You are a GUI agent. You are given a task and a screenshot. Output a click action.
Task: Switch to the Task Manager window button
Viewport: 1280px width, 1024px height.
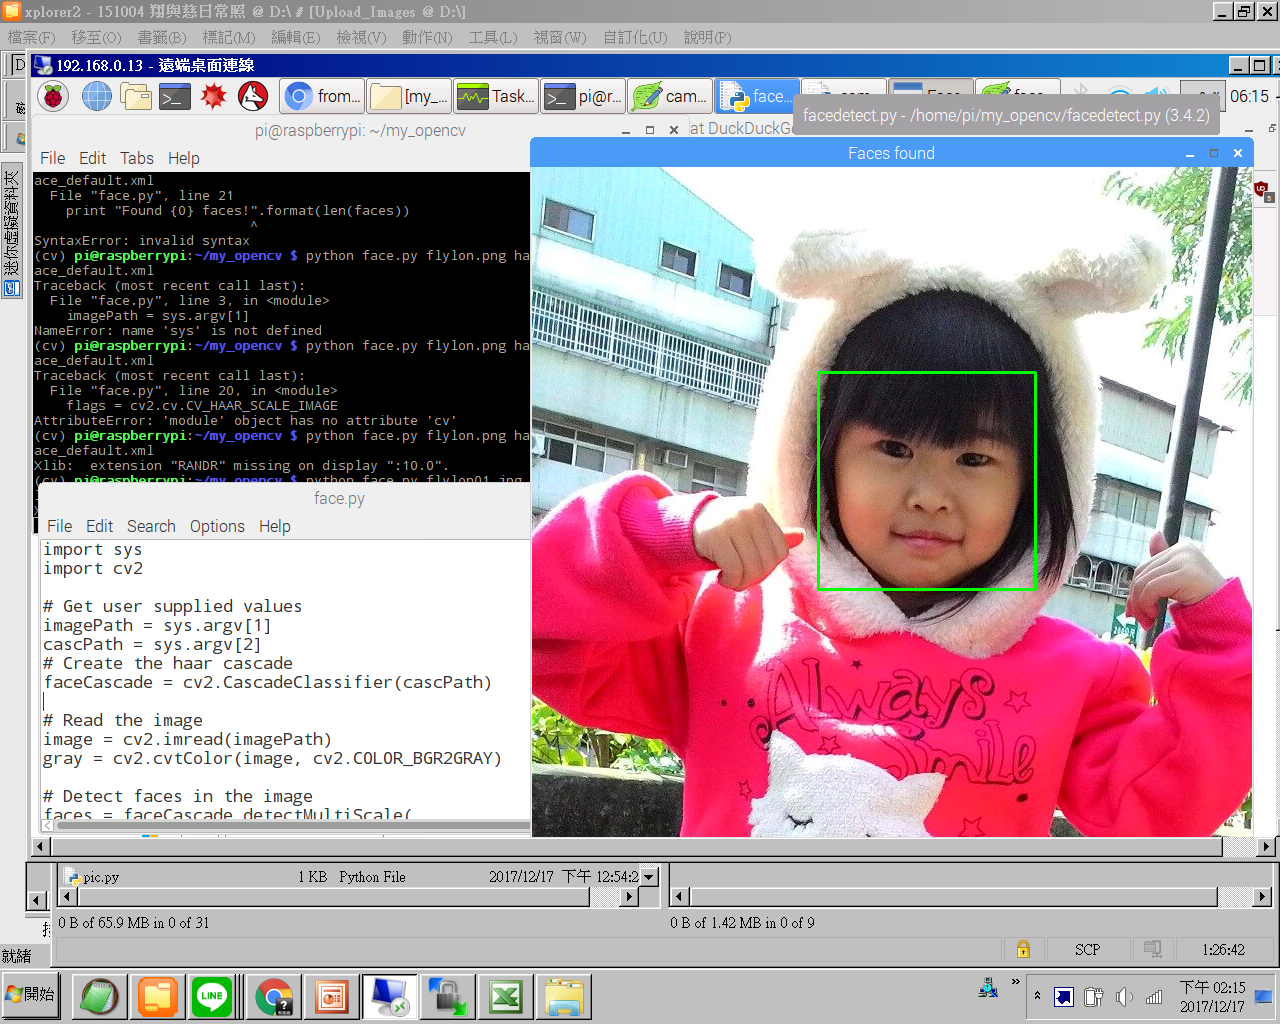click(x=496, y=97)
